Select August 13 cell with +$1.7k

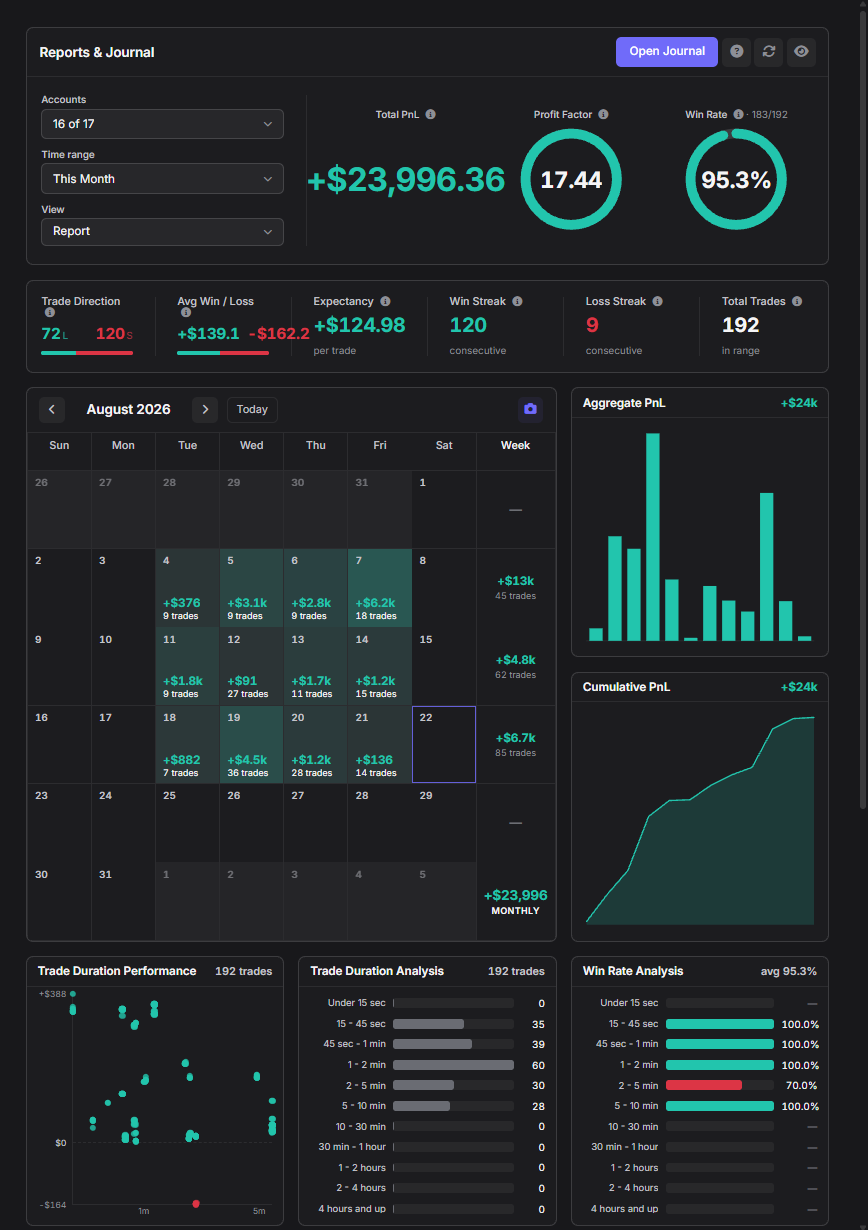point(315,666)
